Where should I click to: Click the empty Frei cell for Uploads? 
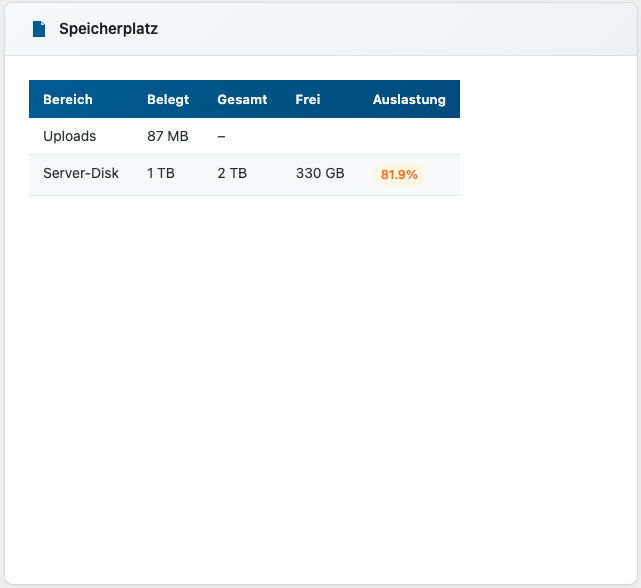(x=320, y=136)
